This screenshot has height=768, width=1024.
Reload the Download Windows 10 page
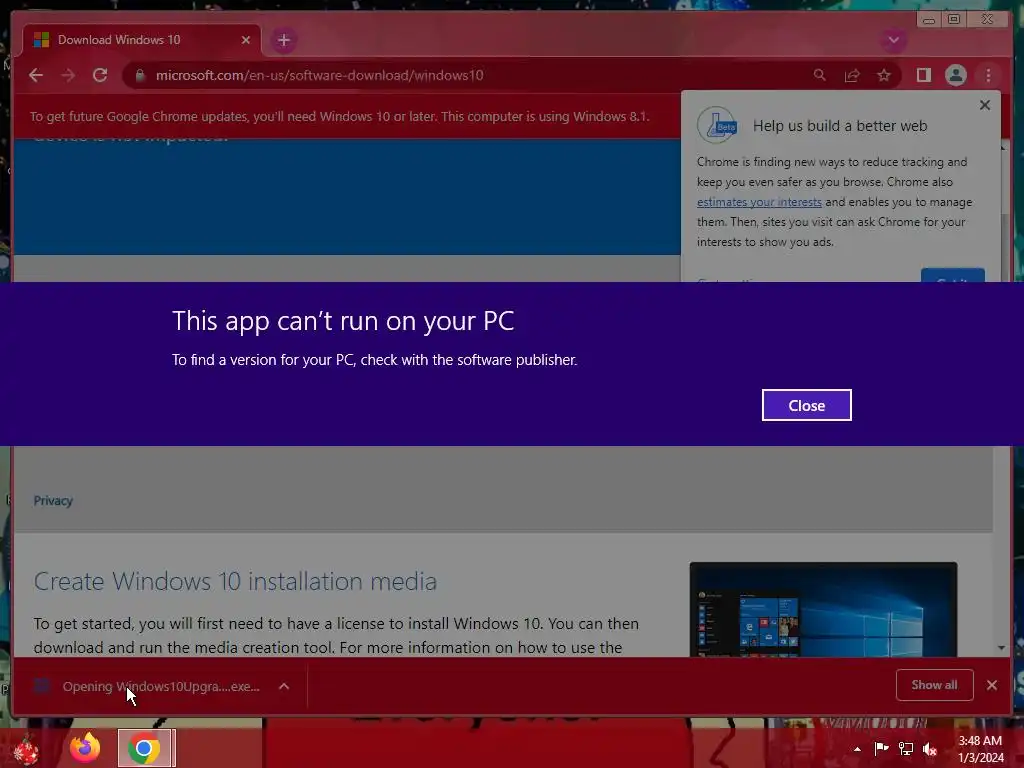point(100,75)
